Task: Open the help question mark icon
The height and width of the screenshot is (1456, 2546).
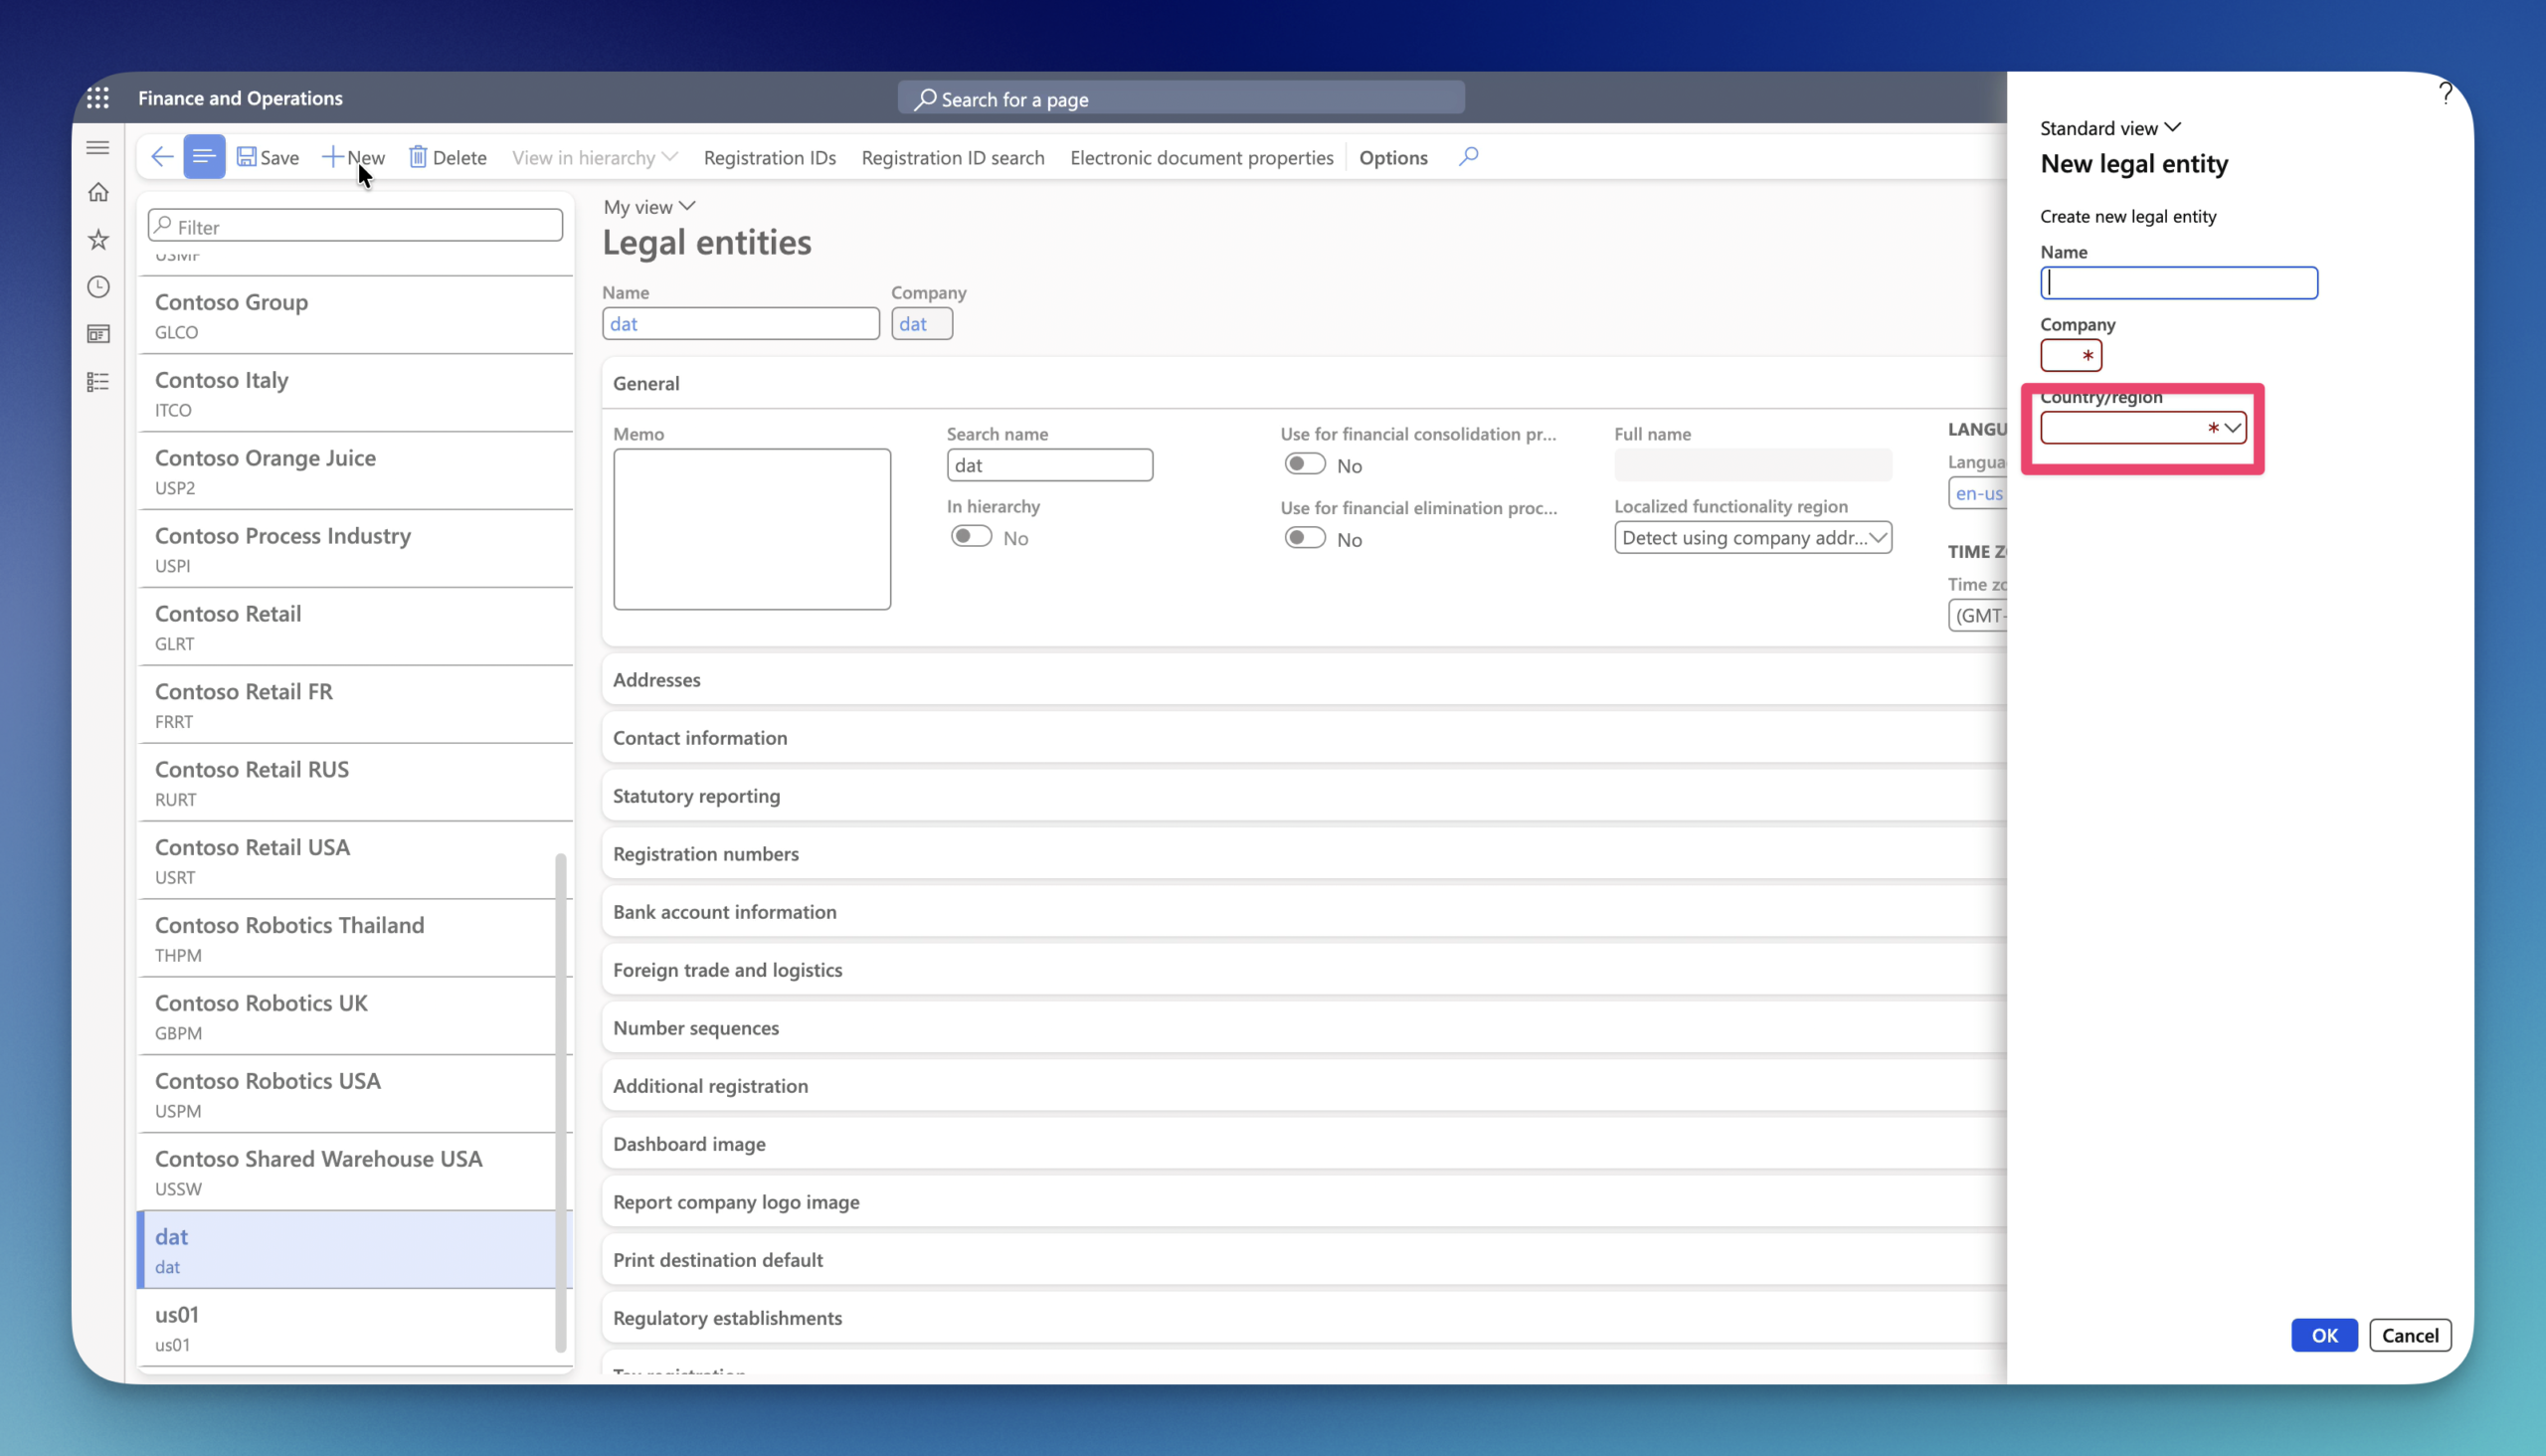Action: pos(2445,93)
